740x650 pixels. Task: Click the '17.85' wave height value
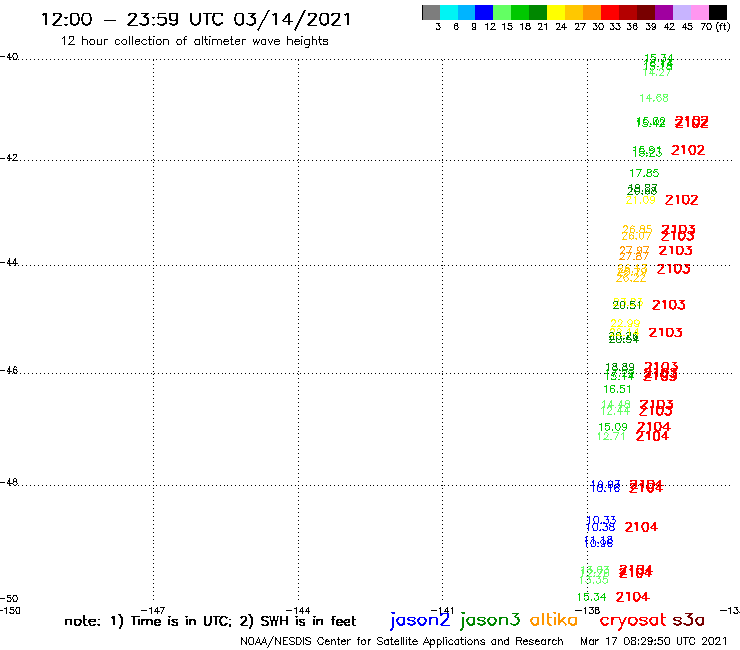[x=644, y=173]
